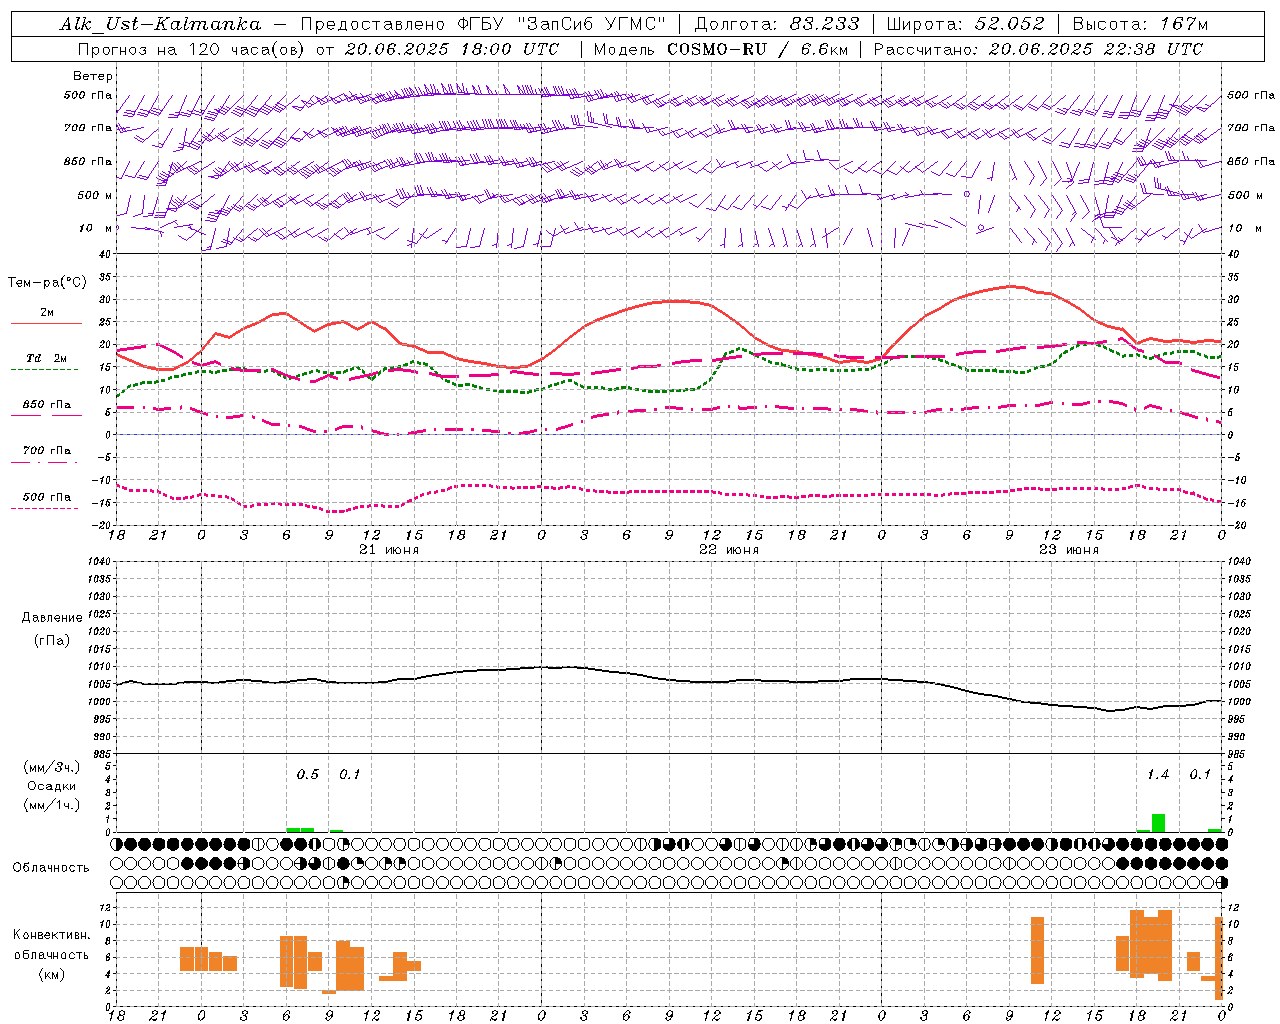This screenshot has height=1024, width=1280.
Task: Click the '(мм/1ч.)' precipitation unit label
Action: [x=52, y=805]
